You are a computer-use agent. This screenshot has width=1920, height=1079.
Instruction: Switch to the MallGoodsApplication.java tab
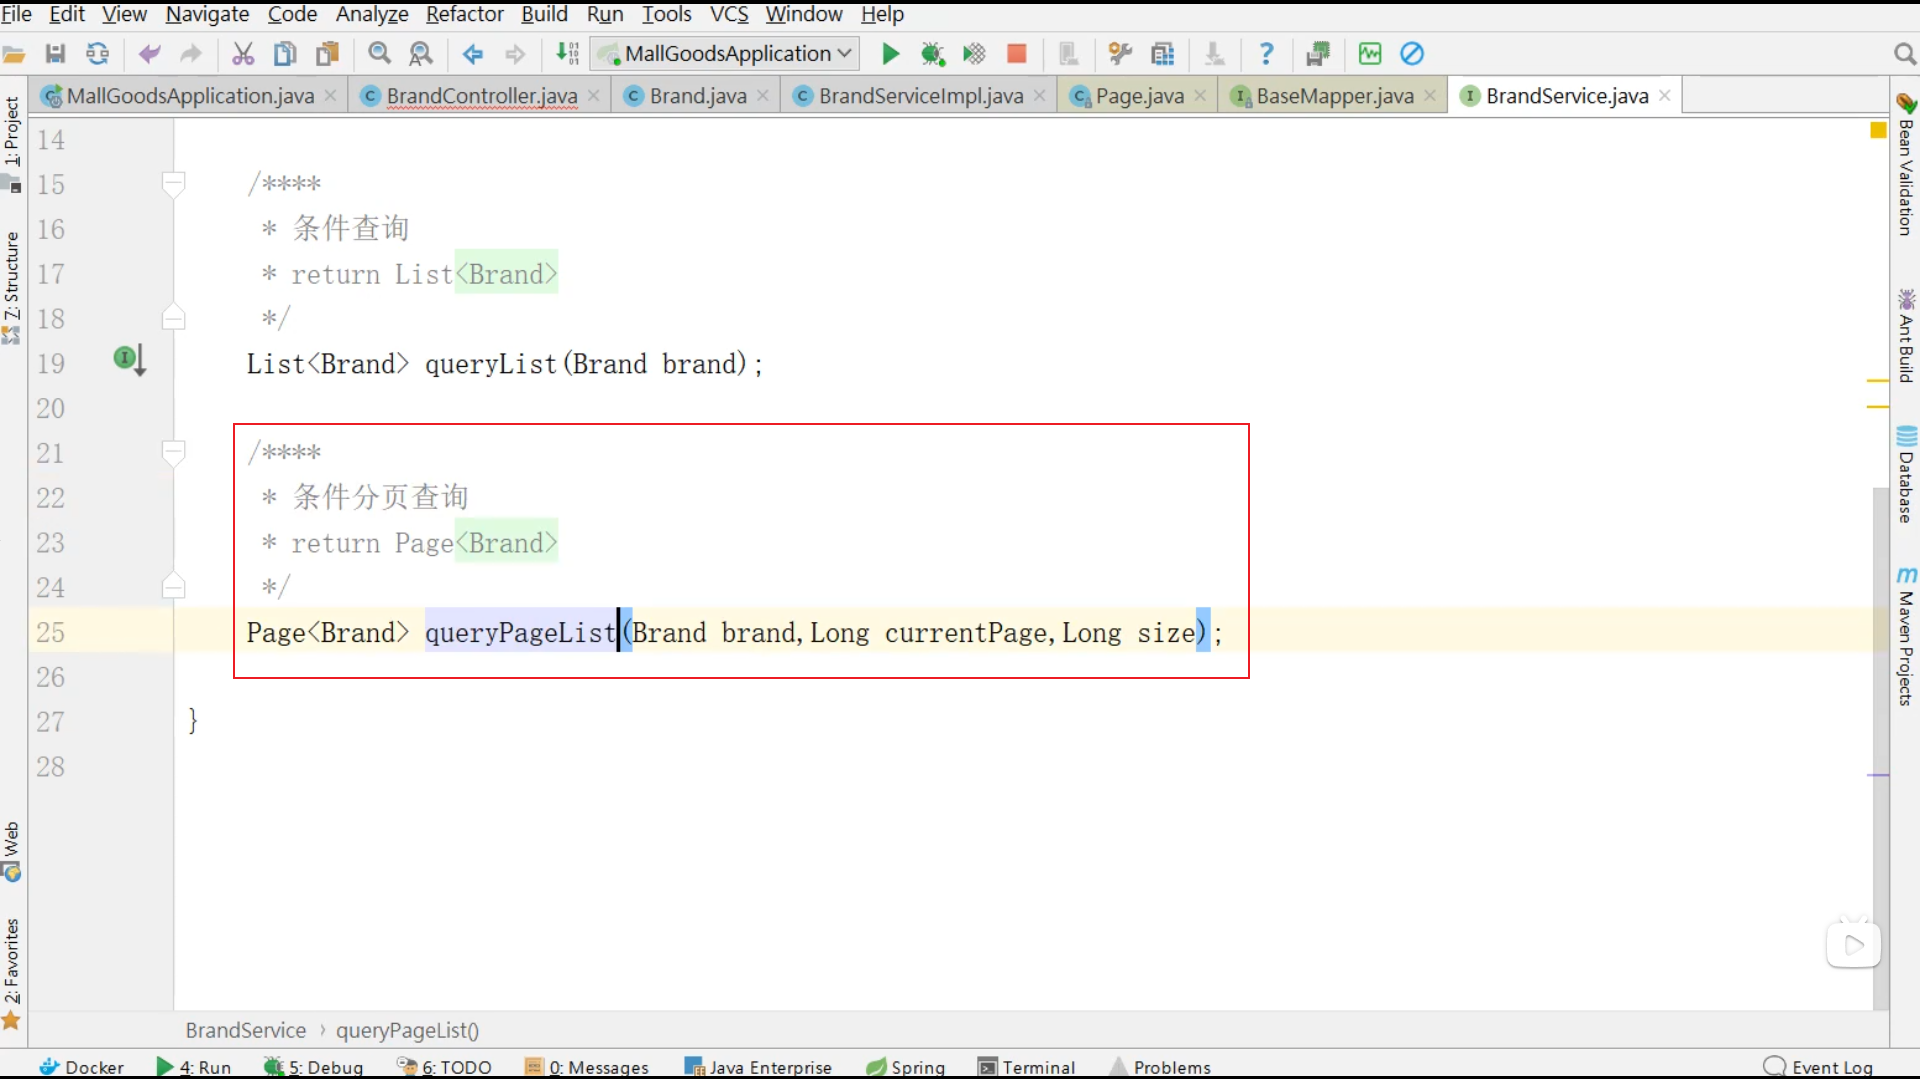(x=190, y=96)
